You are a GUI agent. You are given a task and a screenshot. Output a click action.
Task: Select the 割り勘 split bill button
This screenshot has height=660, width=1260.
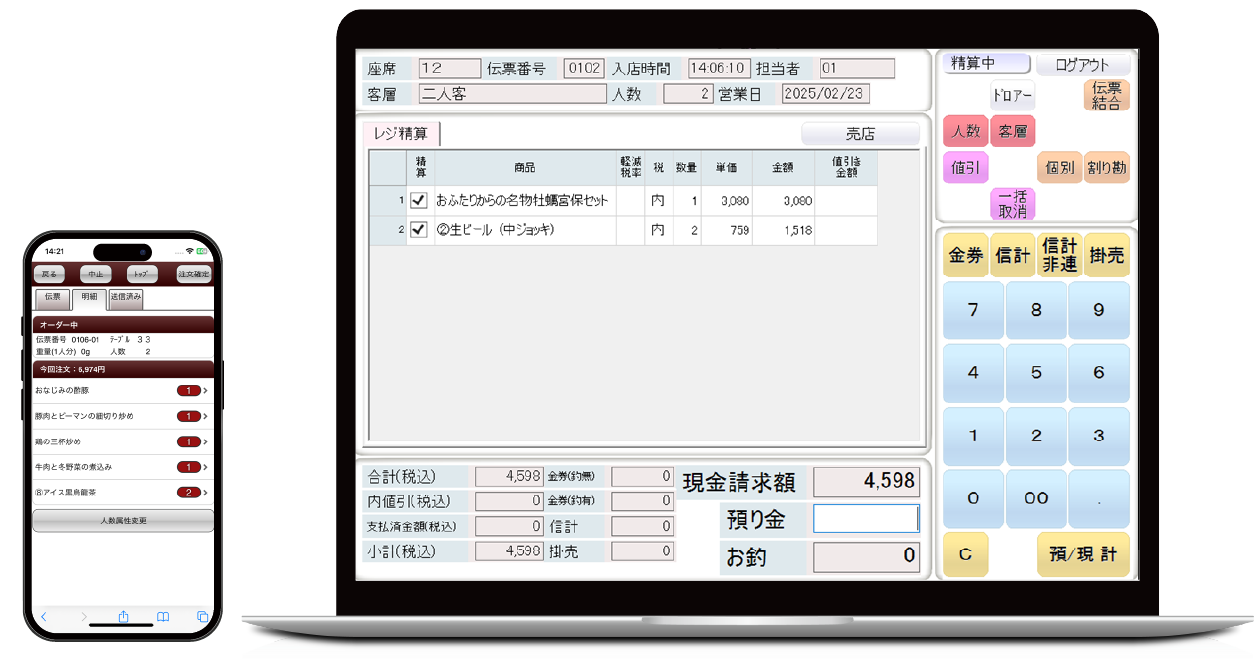(1106, 168)
